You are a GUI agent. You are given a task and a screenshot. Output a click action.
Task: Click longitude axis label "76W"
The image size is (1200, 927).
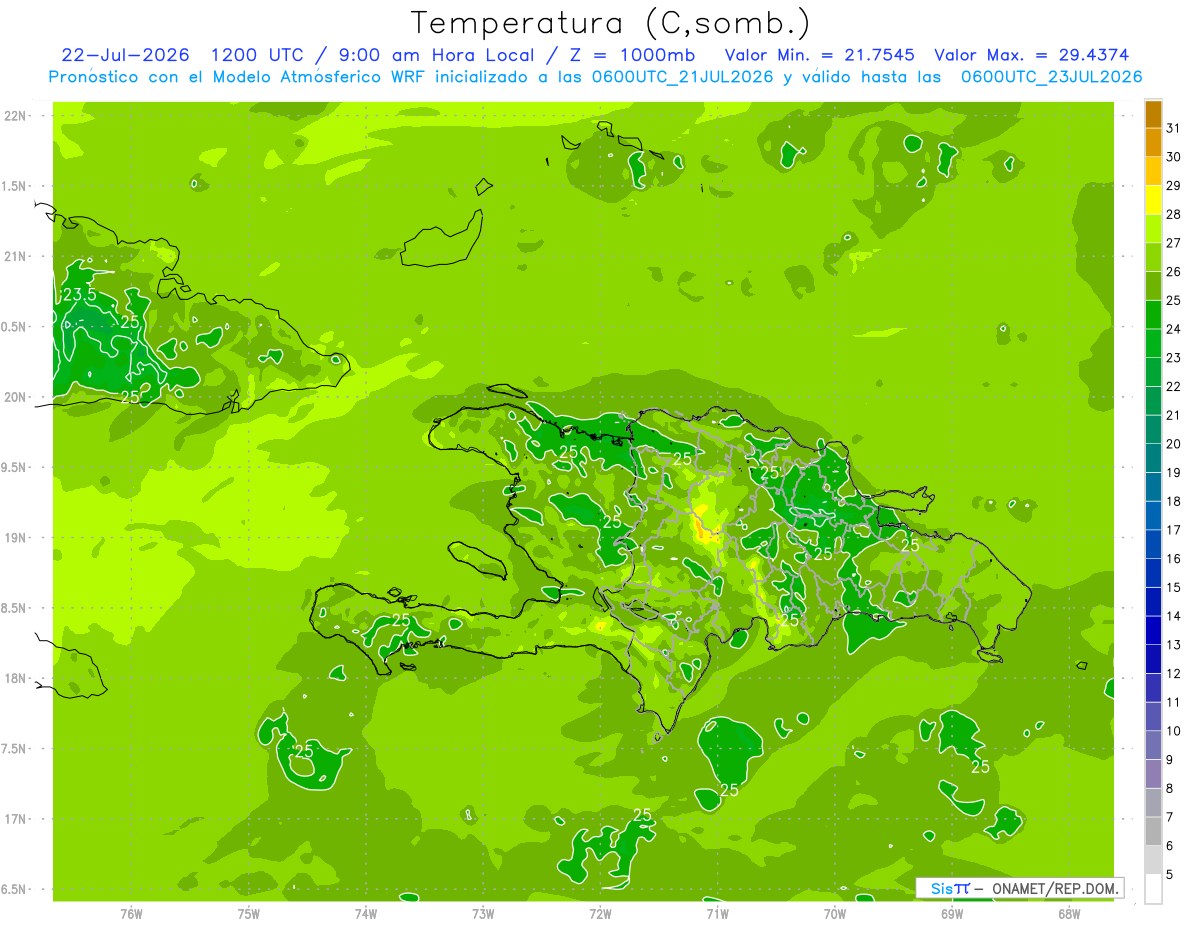coord(131,914)
